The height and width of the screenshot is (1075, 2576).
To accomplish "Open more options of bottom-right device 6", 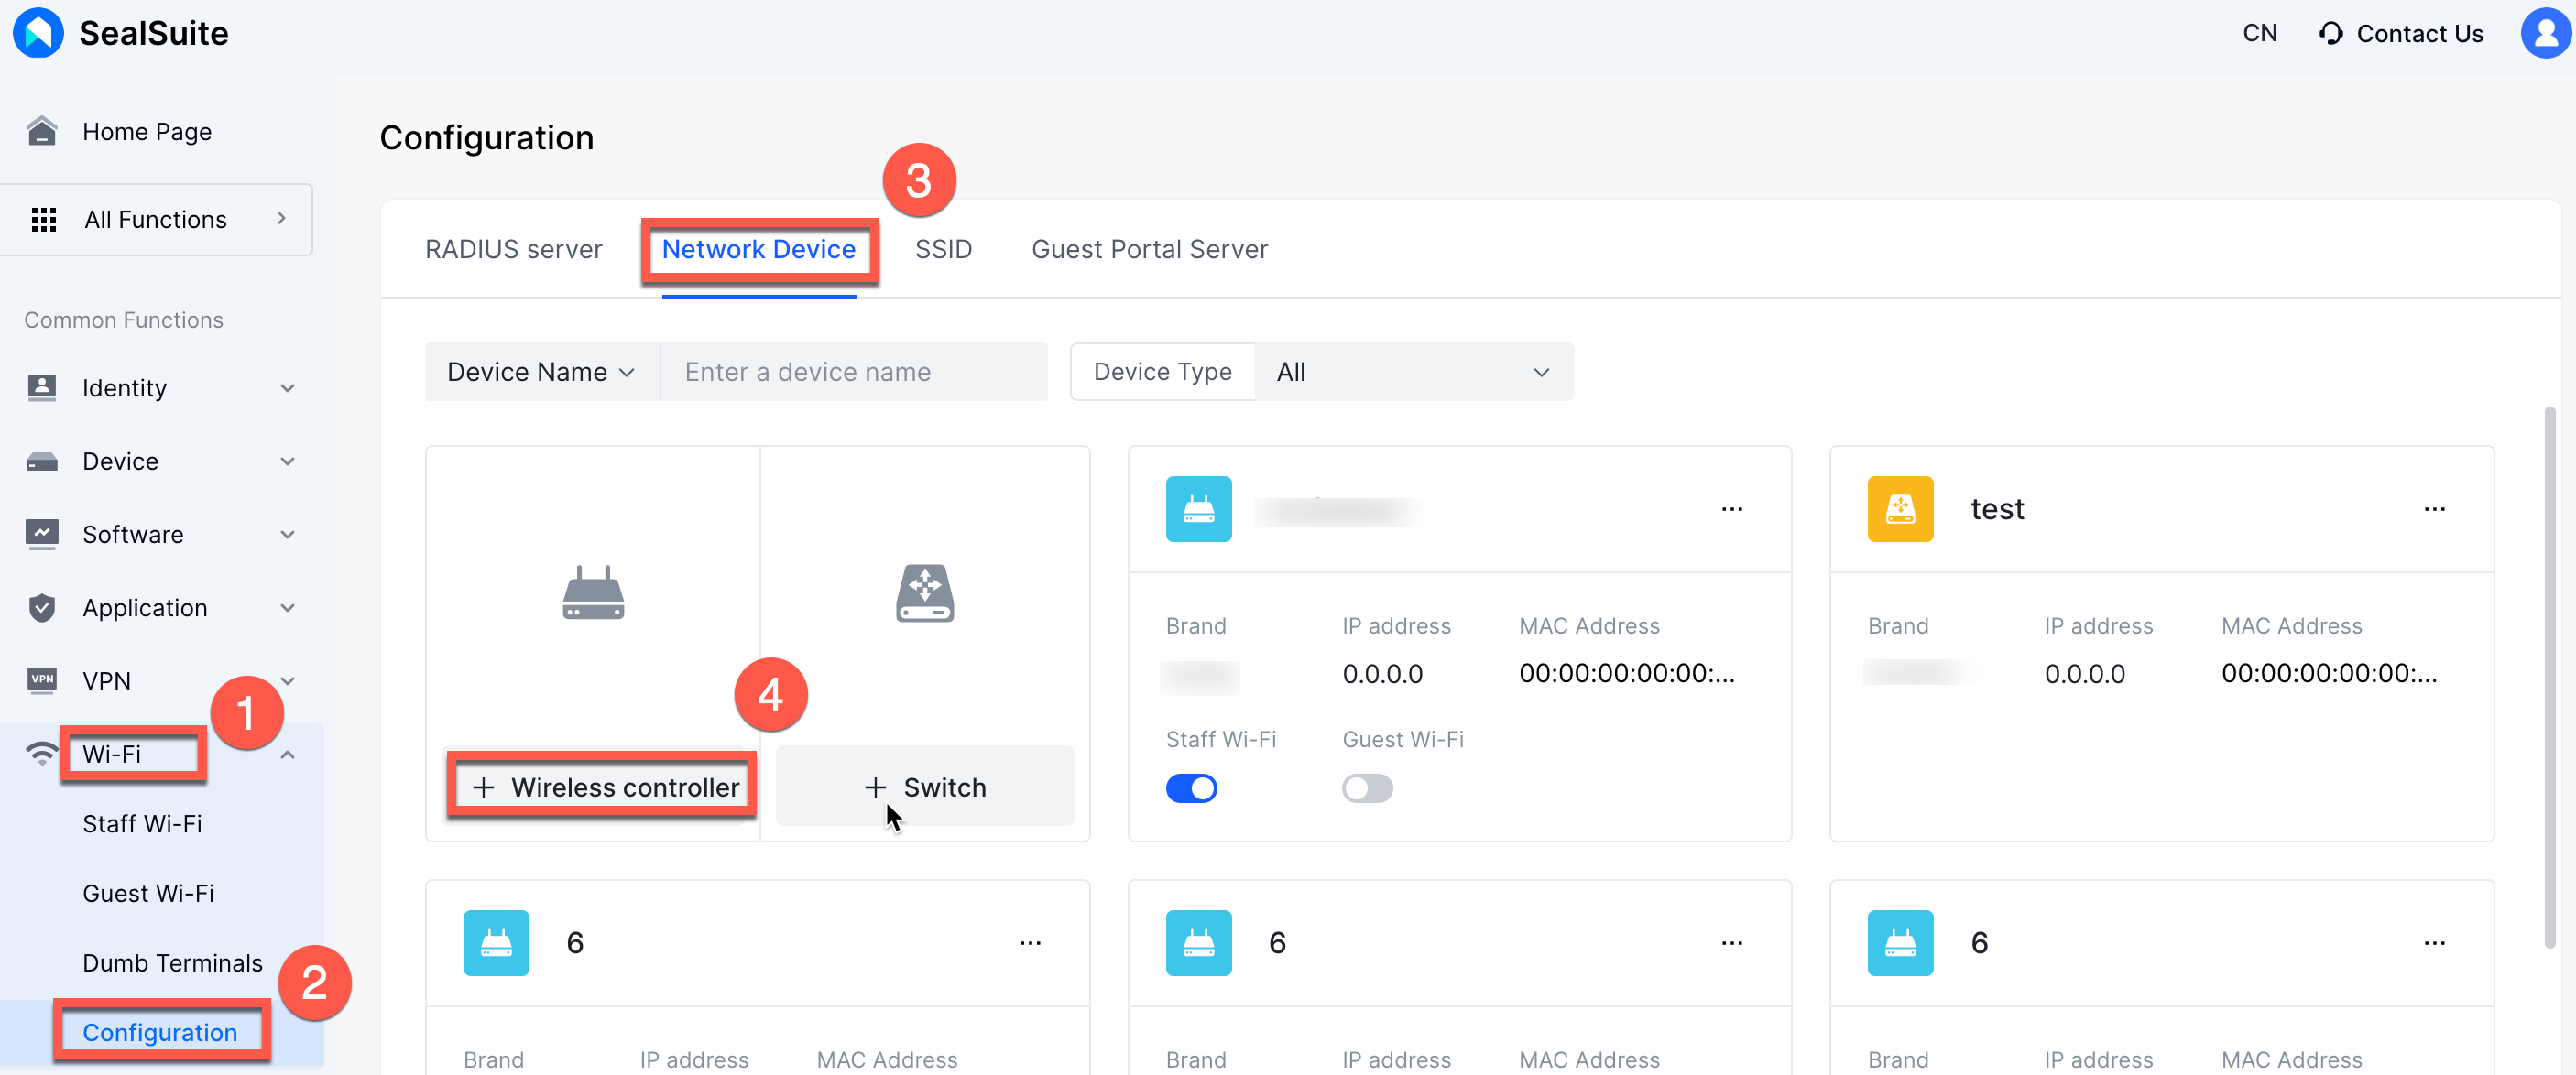I will coord(2434,943).
